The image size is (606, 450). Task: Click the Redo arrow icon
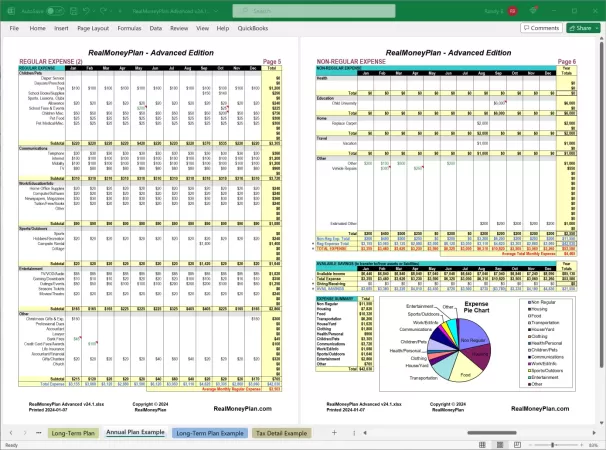click(x=105, y=11)
